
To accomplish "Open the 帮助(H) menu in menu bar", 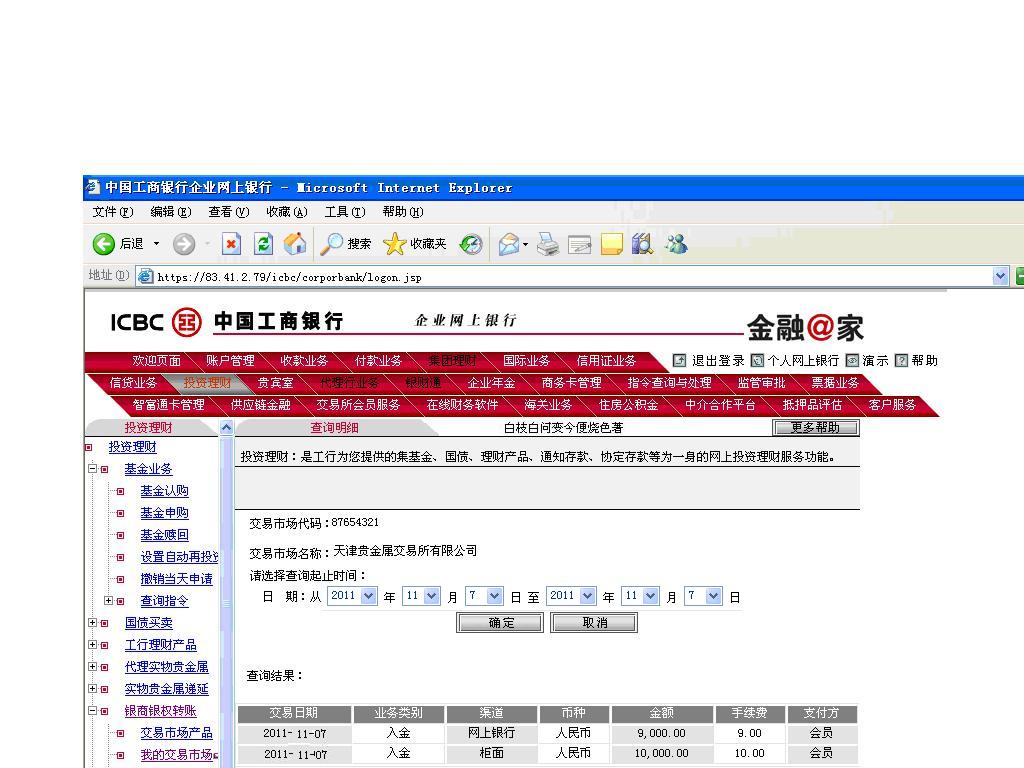I will point(403,212).
